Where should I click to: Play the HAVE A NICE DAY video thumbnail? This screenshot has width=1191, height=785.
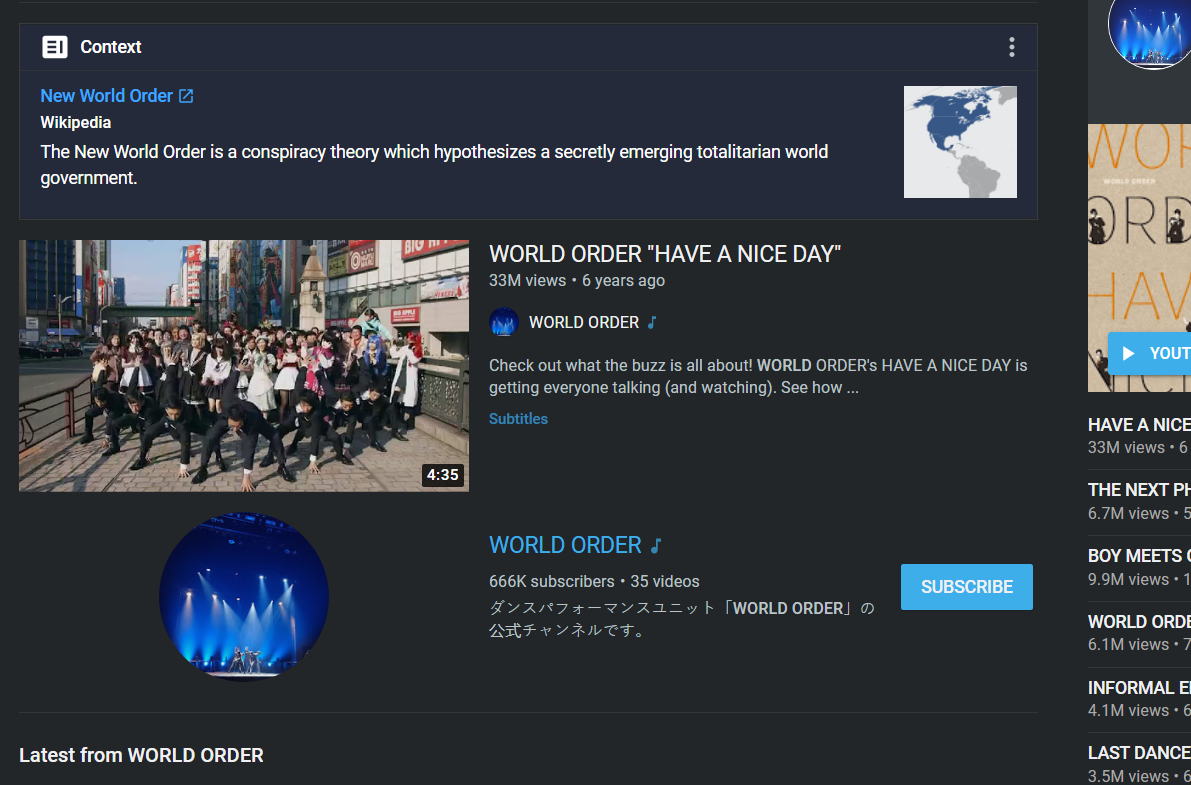[244, 366]
